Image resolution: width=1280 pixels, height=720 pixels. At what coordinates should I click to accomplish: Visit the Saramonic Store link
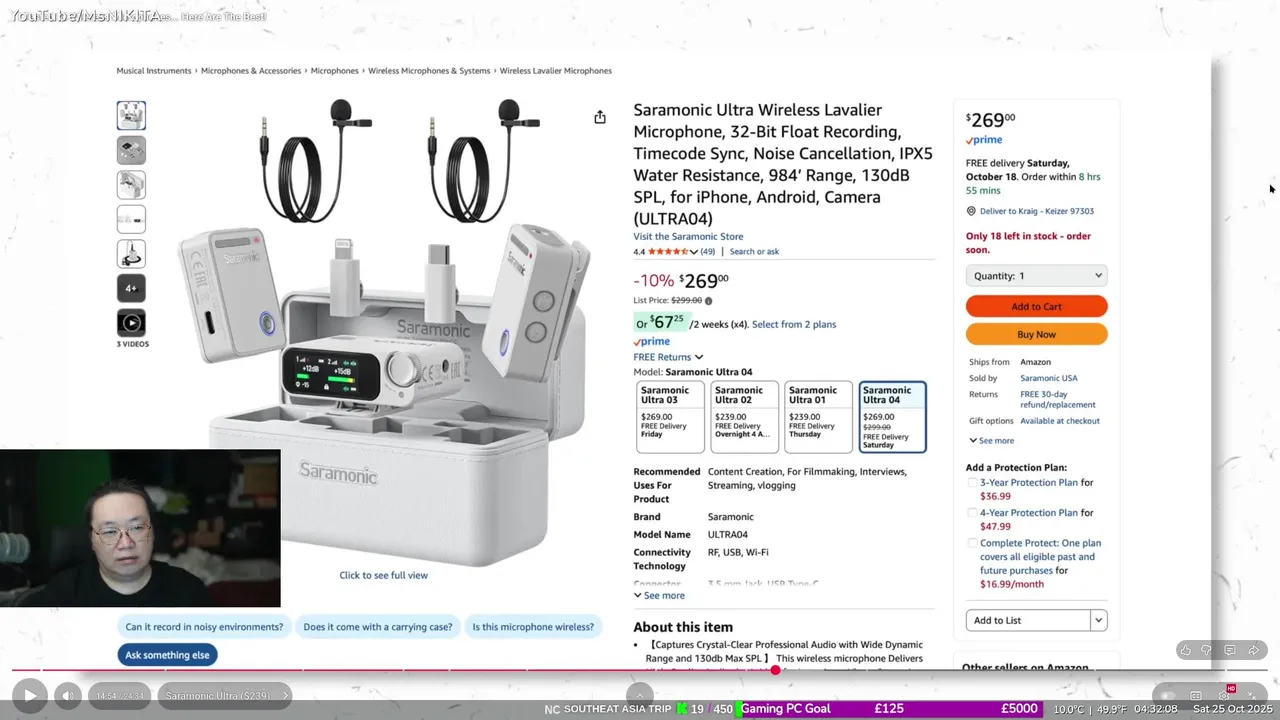pos(688,237)
